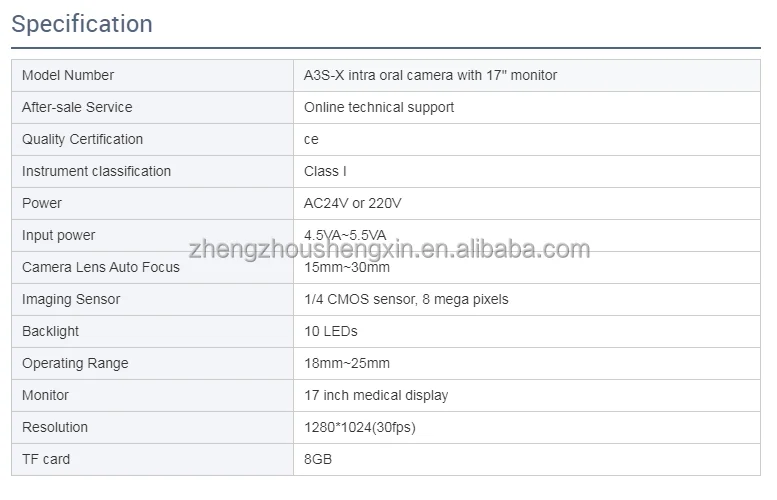The image size is (777, 500).
Task: Click the Power row label
Action: (42, 203)
